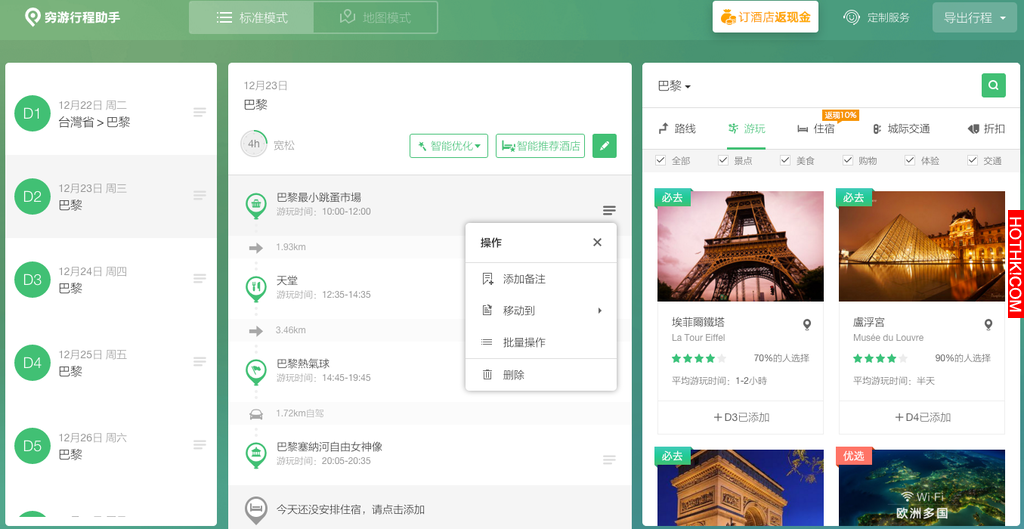The width and height of the screenshot is (1024, 529).
Task: Open menu icon for 巴黎塞納河自由女神像
Action: 609,460
